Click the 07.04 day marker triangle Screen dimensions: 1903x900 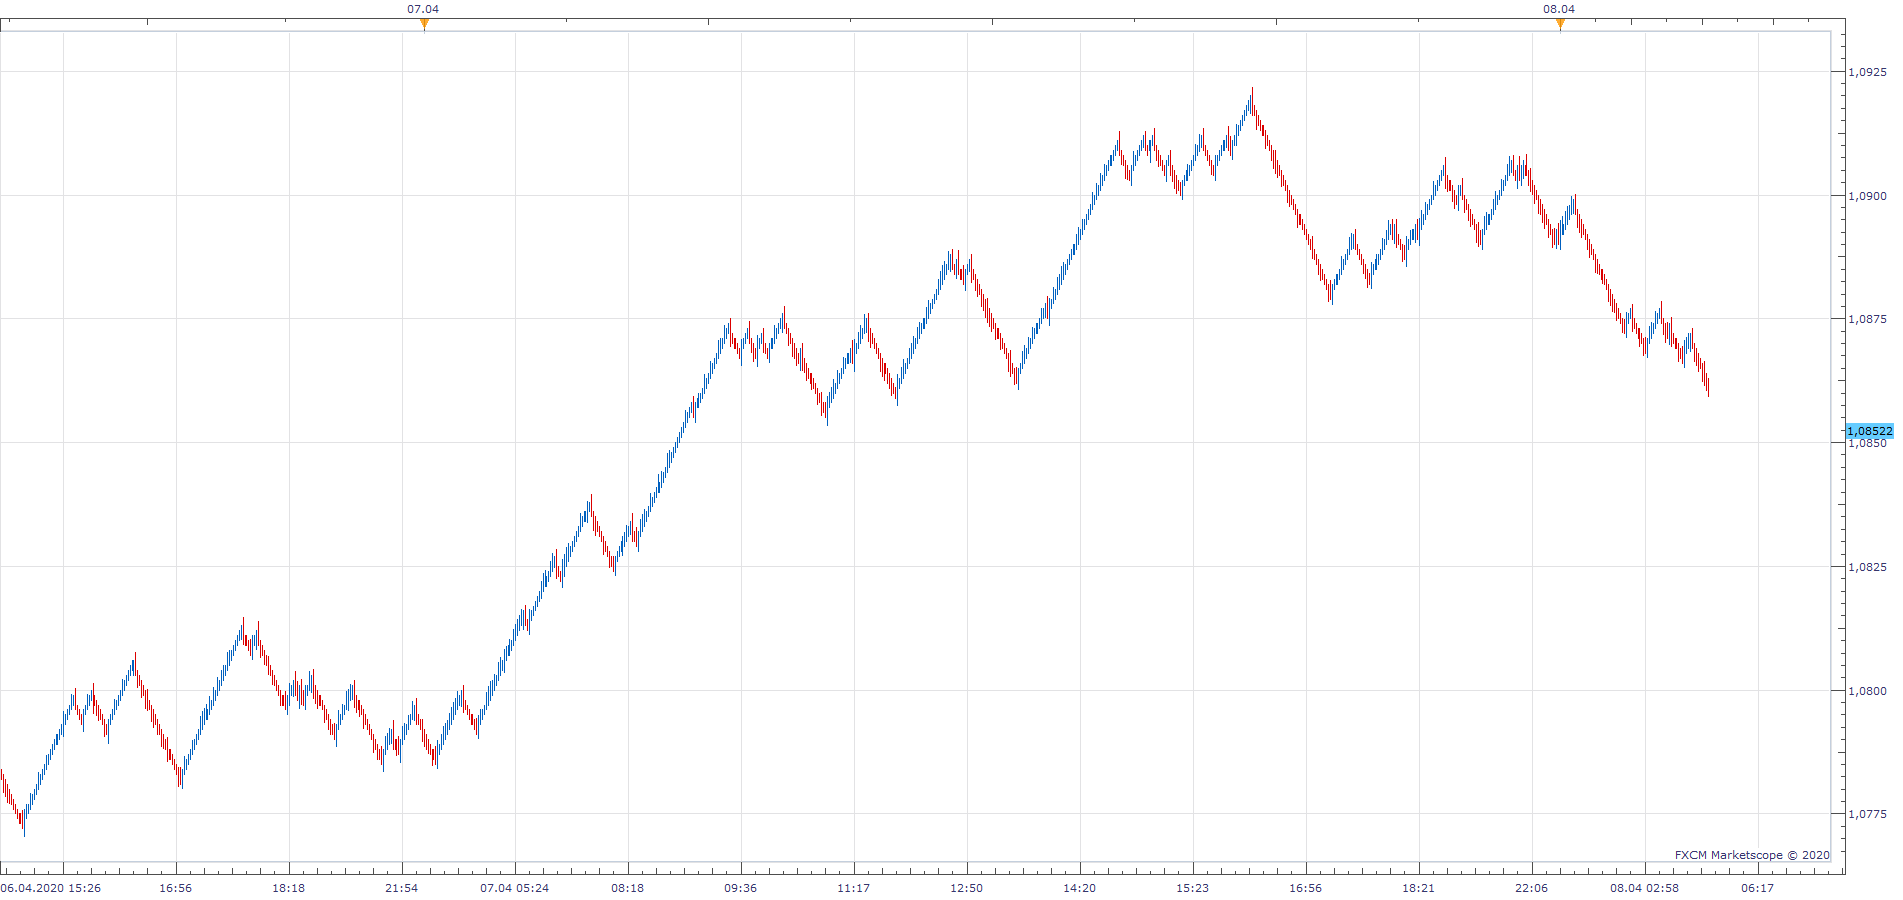[x=424, y=24]
